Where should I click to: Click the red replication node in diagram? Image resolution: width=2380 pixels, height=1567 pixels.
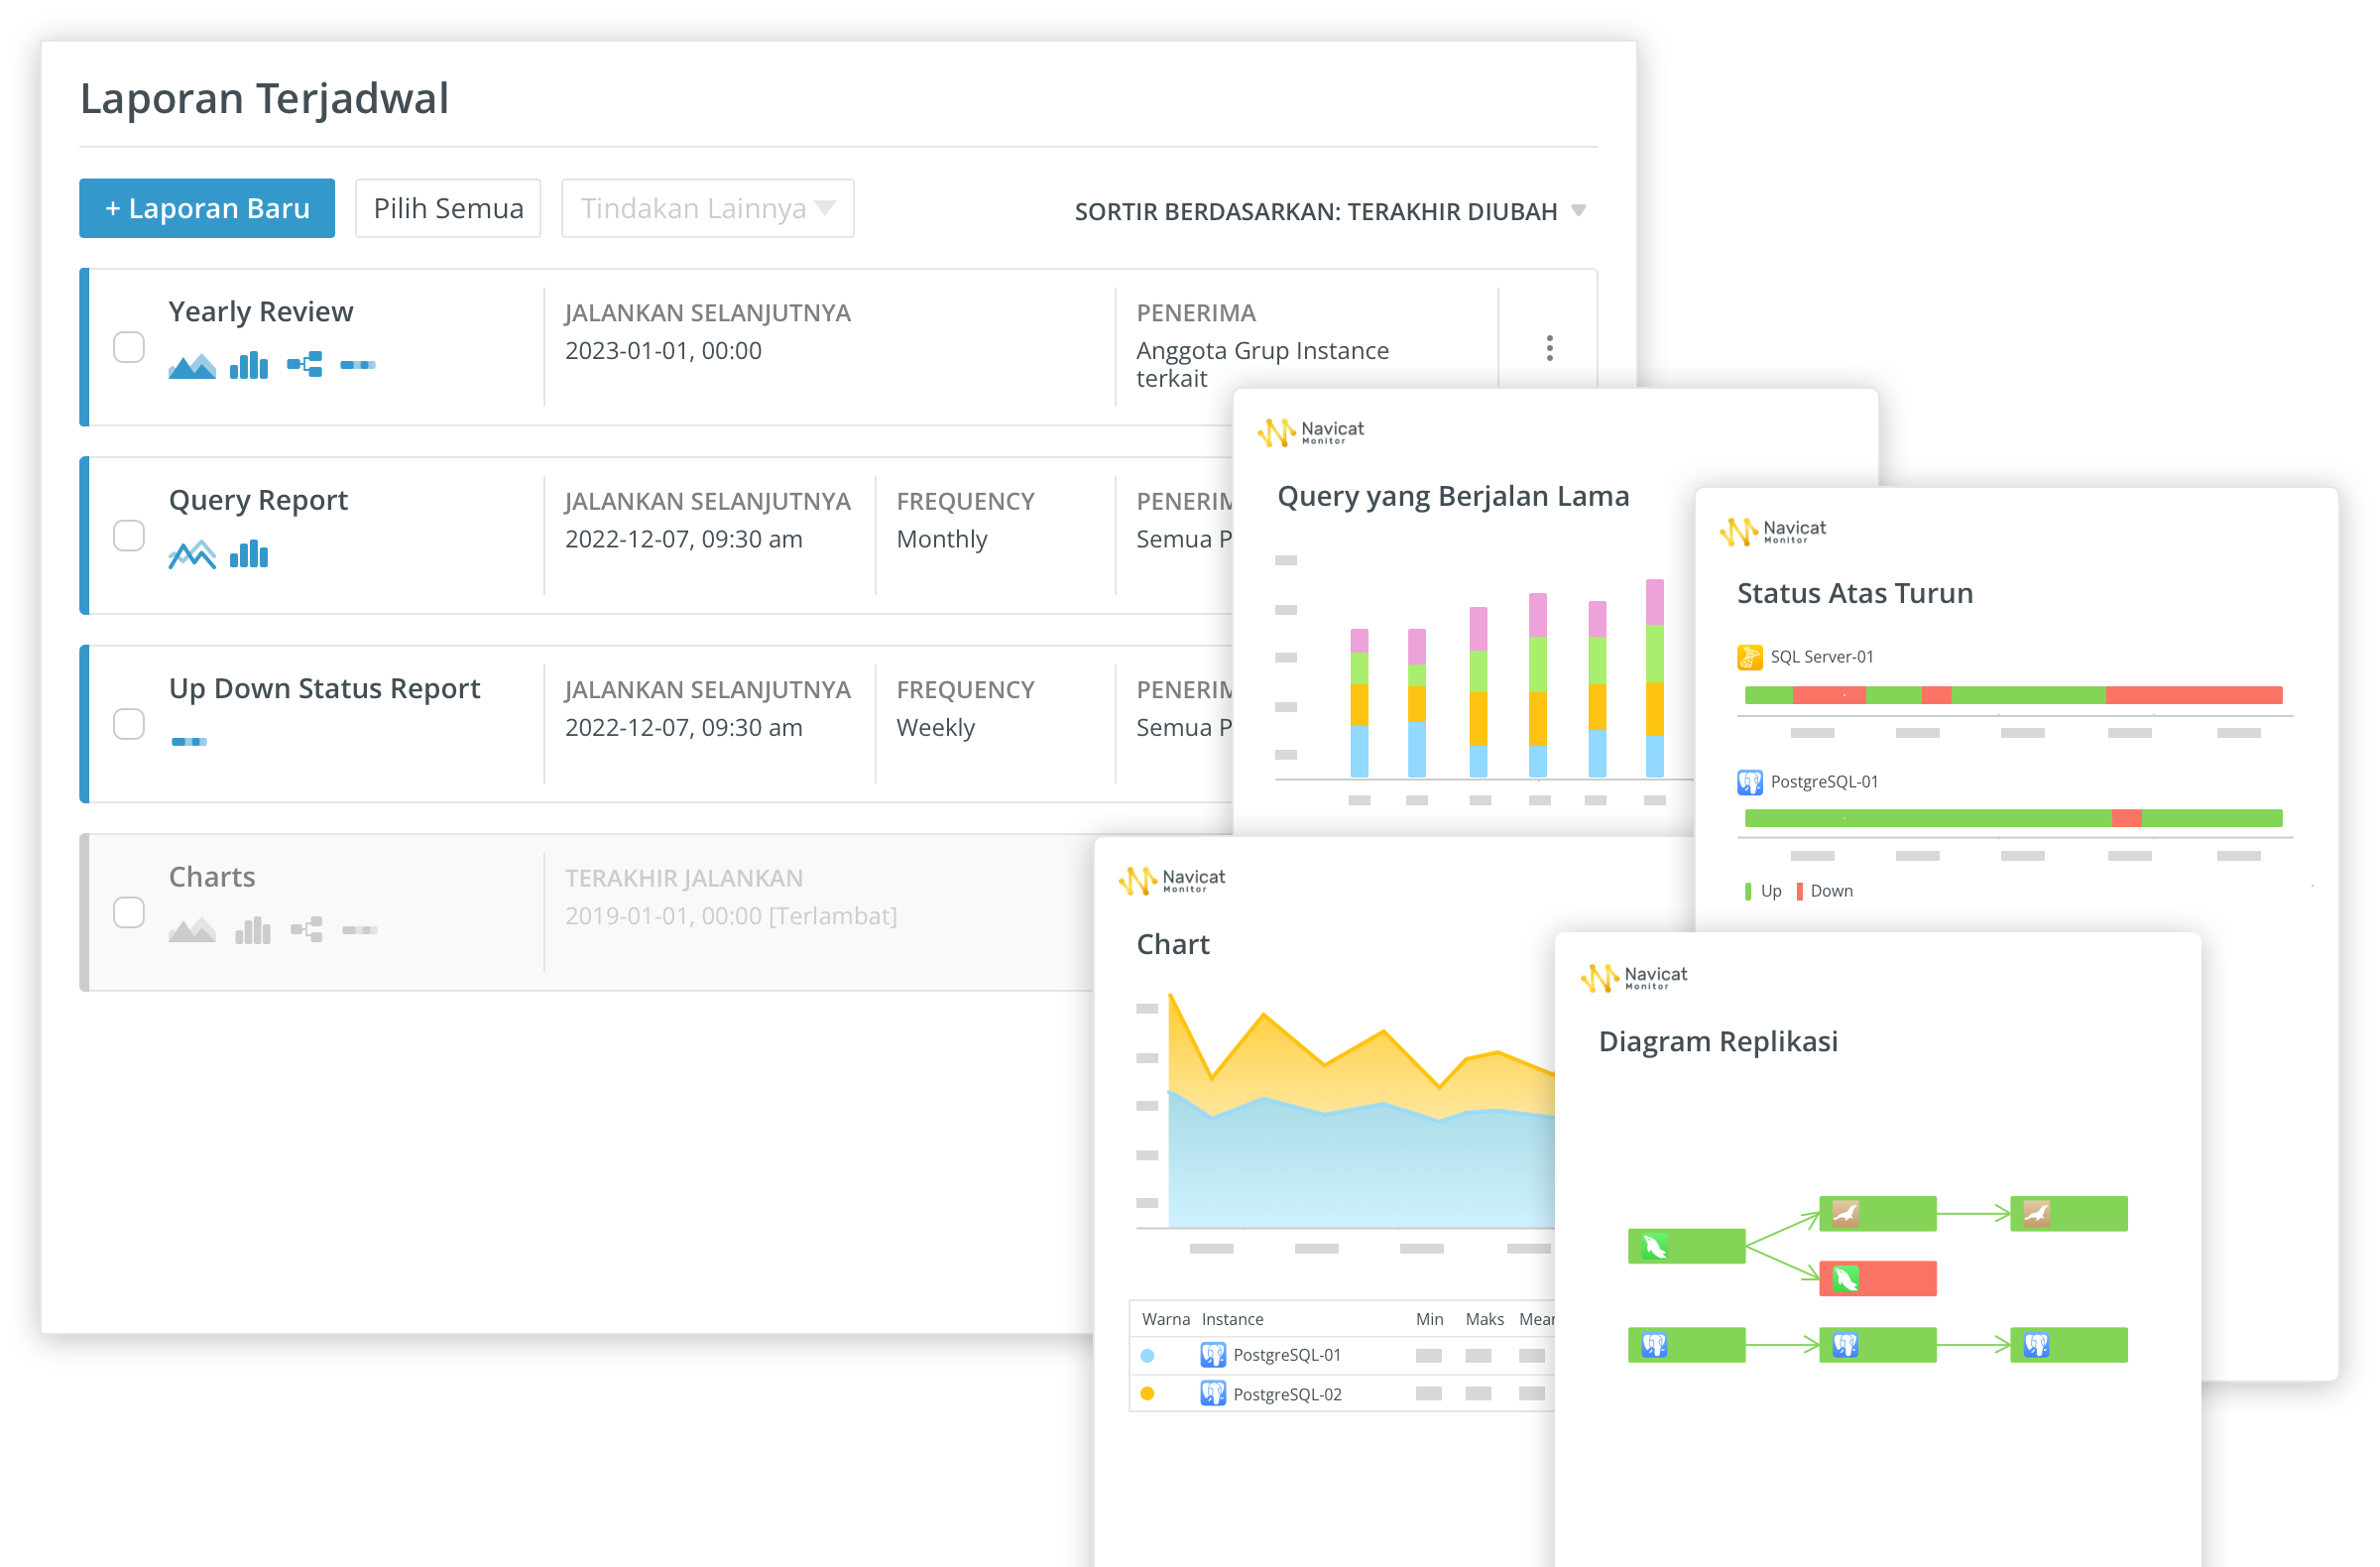1877,1278
